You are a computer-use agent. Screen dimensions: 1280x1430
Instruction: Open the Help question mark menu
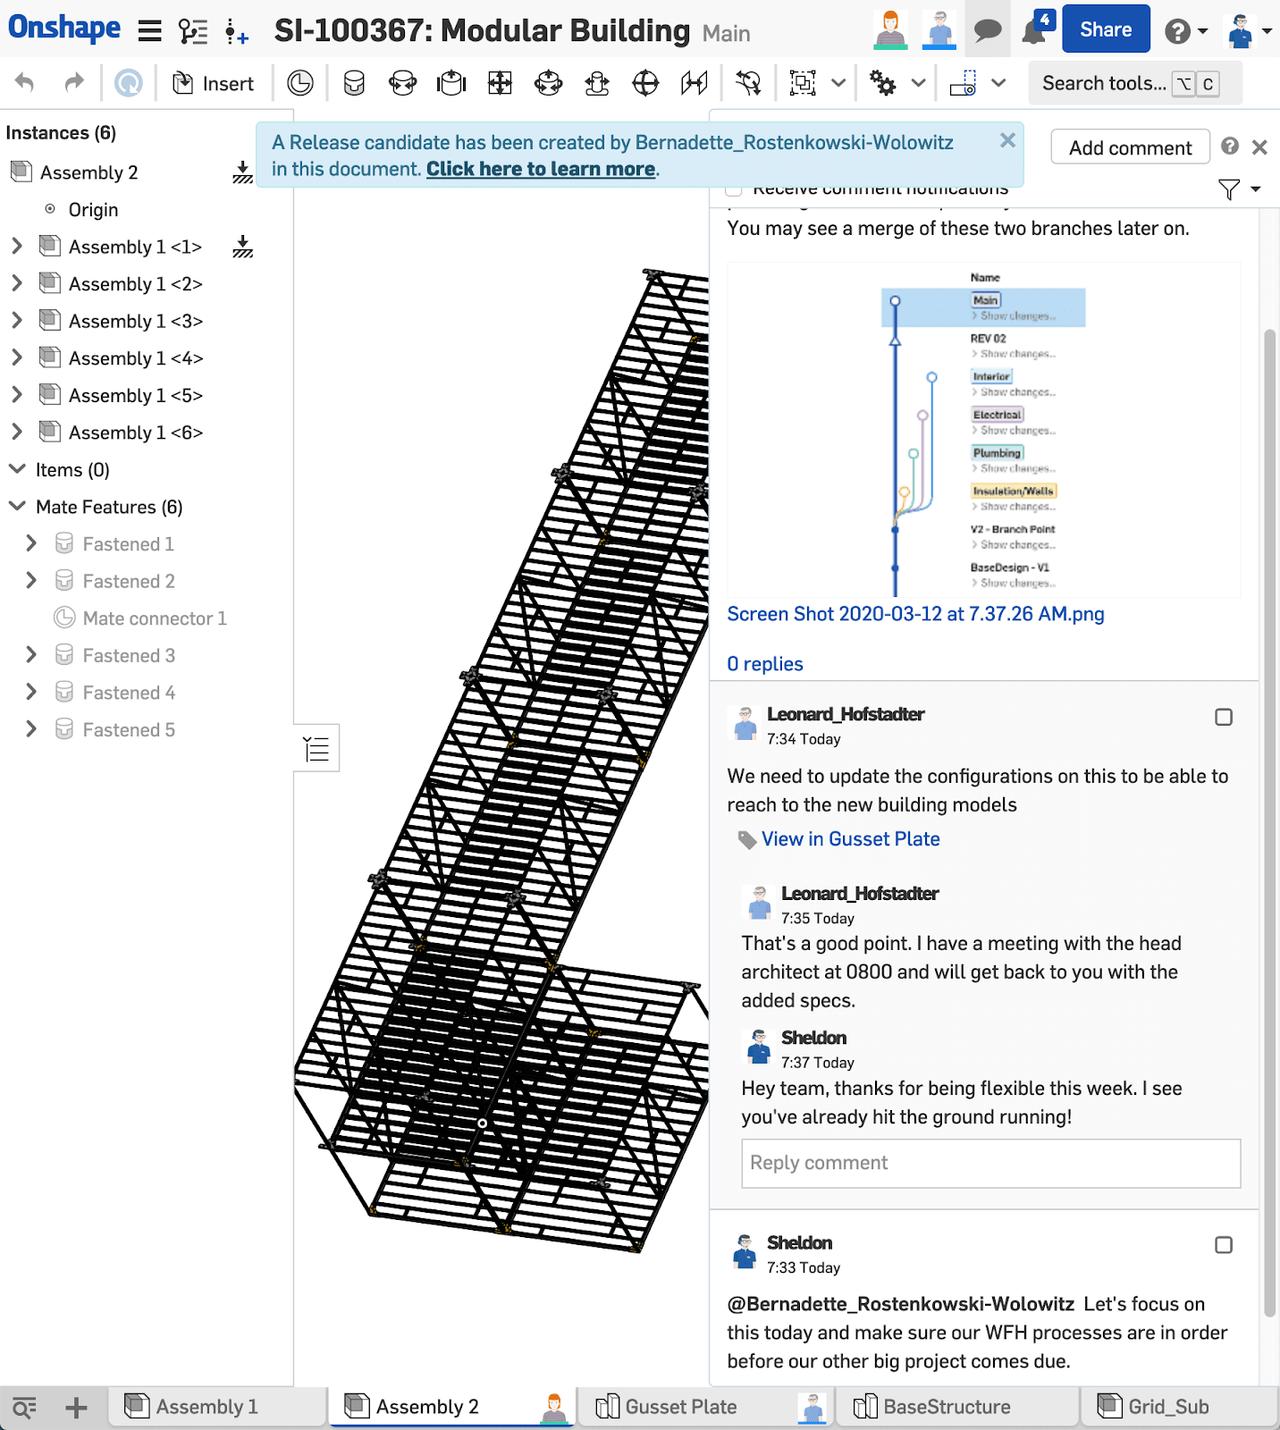[1178, 30]
